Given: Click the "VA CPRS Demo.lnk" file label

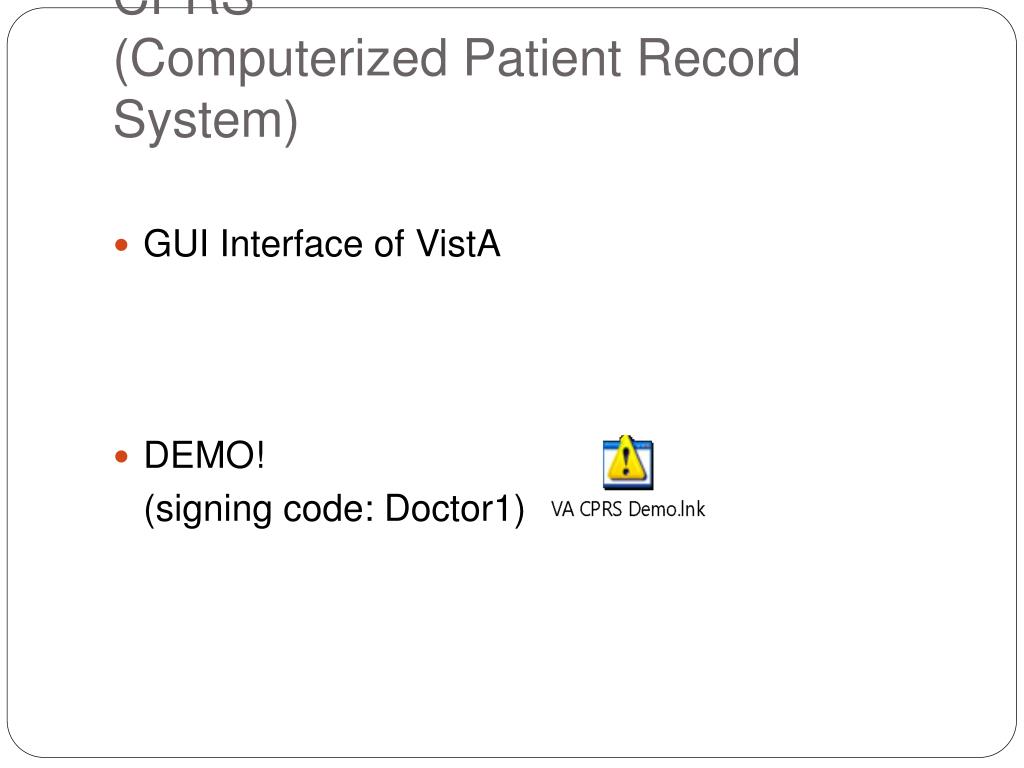Looking at the screenshot, I should (628, 509).
